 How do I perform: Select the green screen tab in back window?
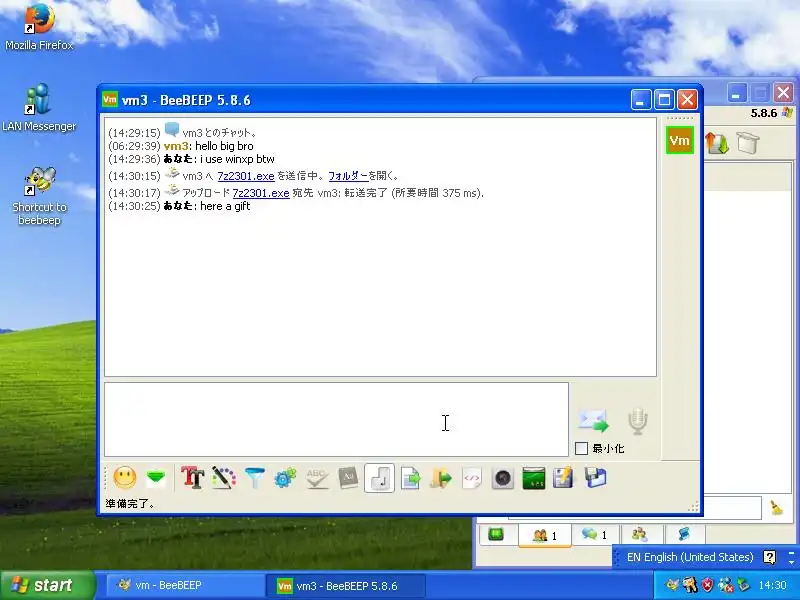tap(496, 535)
